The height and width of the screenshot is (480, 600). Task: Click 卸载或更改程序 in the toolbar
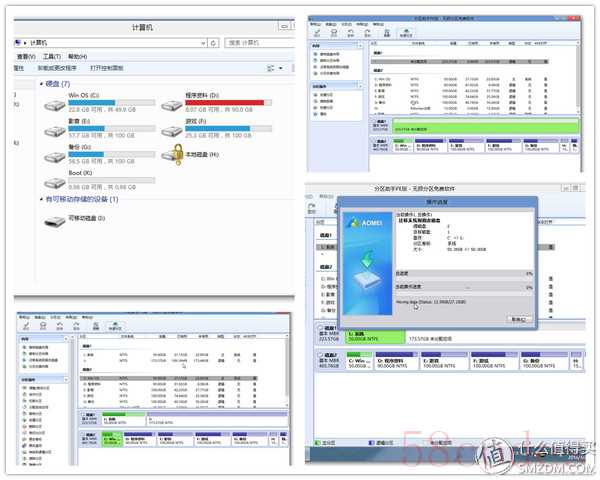click(x=58, y=69)
